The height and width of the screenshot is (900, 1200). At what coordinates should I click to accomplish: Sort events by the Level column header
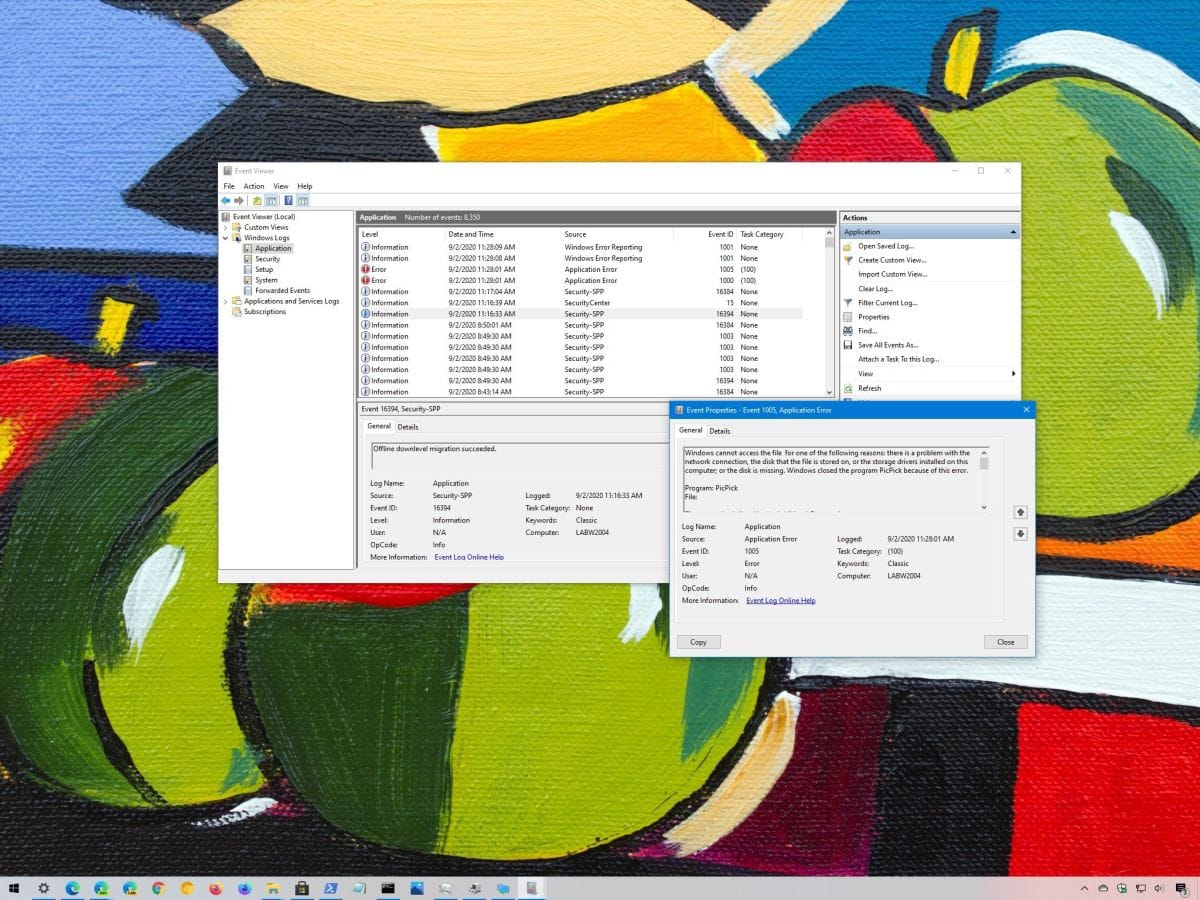click(x=402, y=234)
